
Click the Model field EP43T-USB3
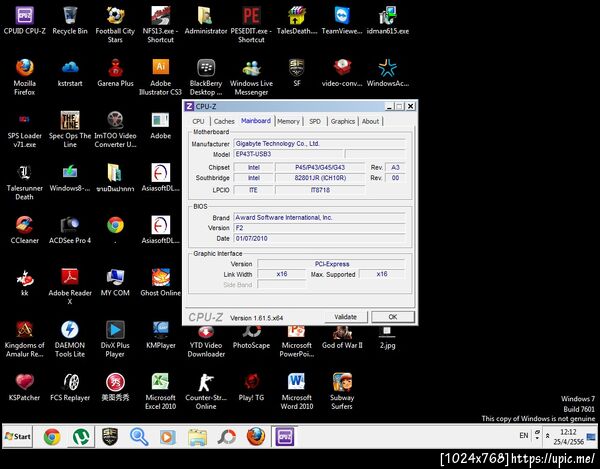(x=289, y=154)
